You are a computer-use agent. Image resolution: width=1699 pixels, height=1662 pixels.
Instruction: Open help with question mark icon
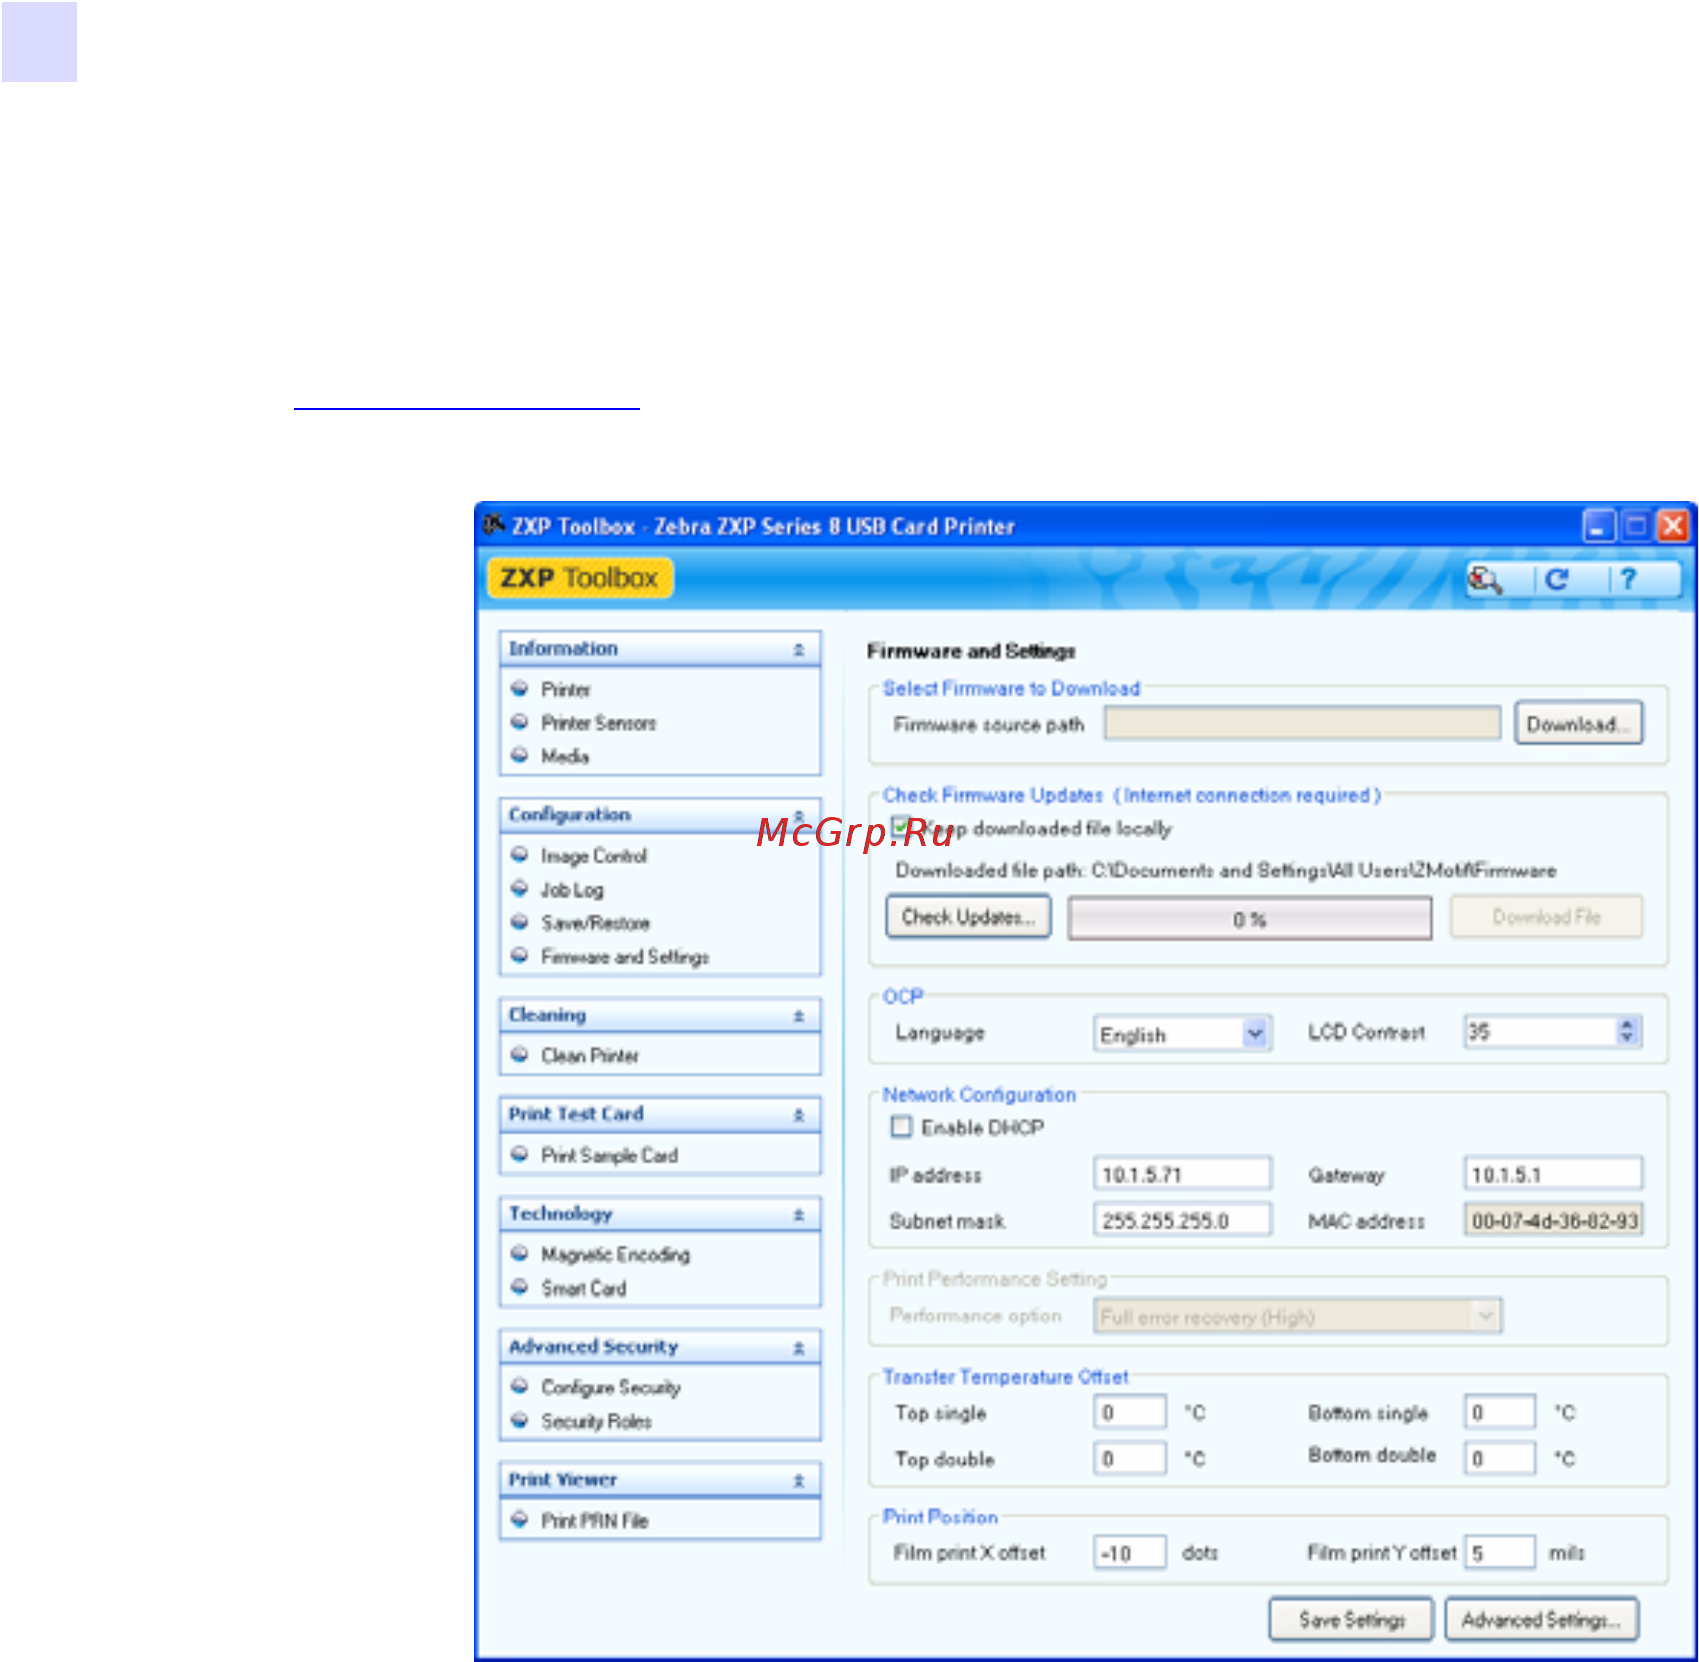pos(1628,579)
